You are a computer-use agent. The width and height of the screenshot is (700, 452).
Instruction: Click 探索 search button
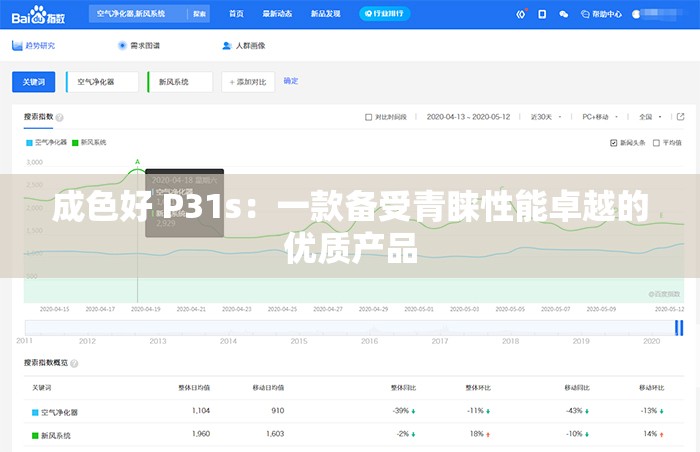point(199,14)
